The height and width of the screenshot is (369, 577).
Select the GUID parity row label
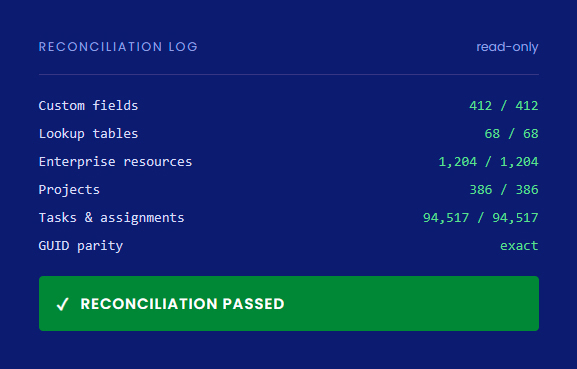81,246
